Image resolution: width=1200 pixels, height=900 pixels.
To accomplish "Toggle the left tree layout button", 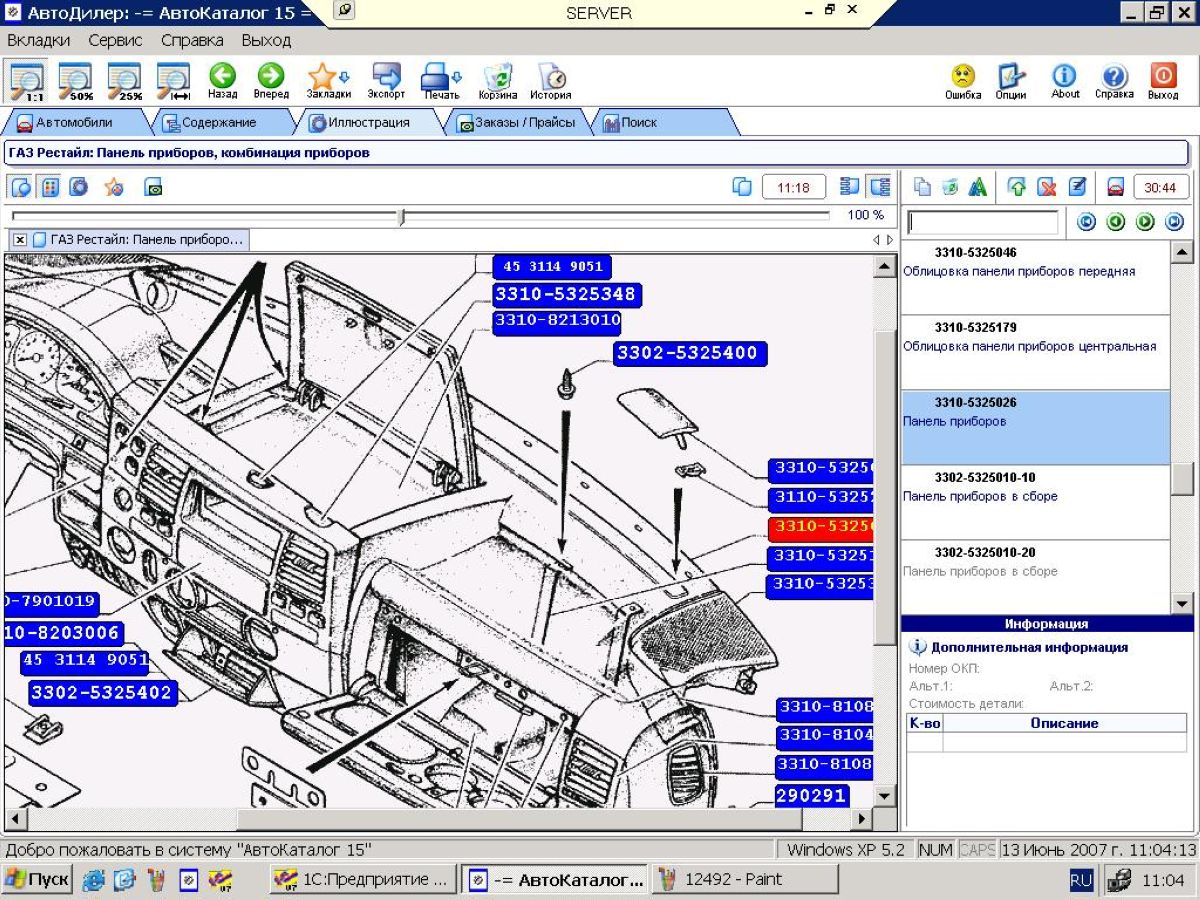I will point(850,187).
